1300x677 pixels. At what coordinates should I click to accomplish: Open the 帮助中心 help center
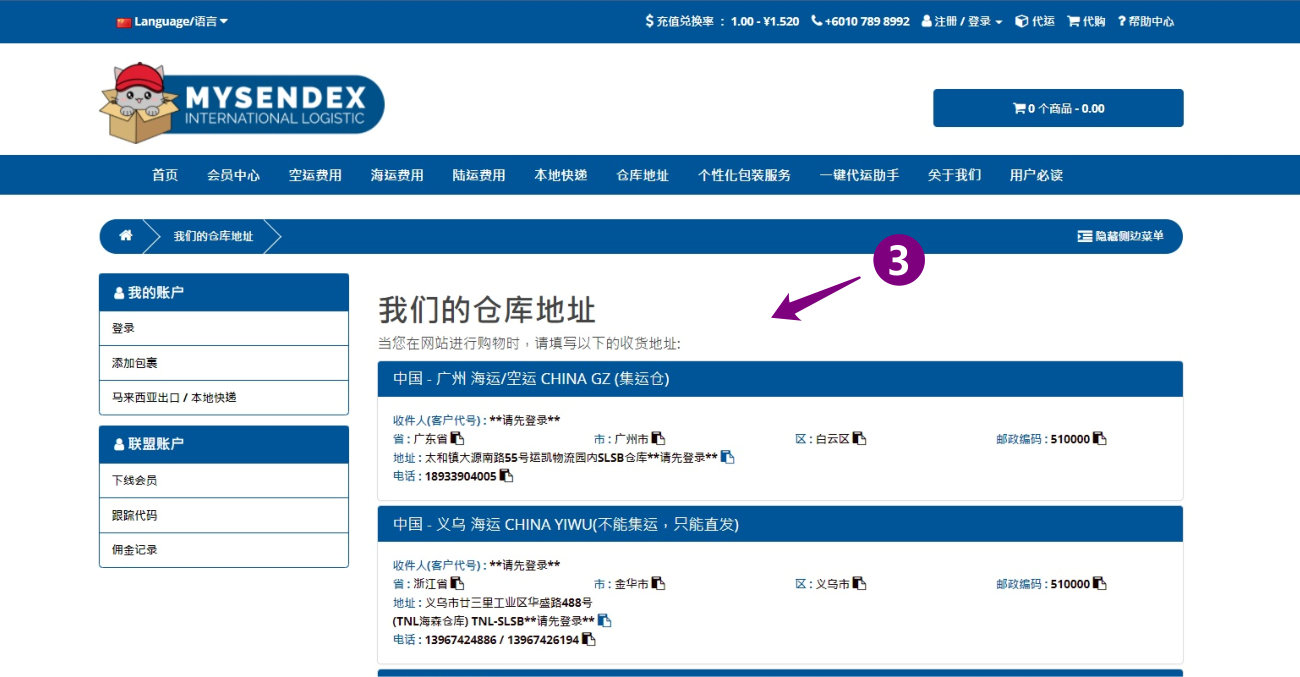coord(1145,21)
